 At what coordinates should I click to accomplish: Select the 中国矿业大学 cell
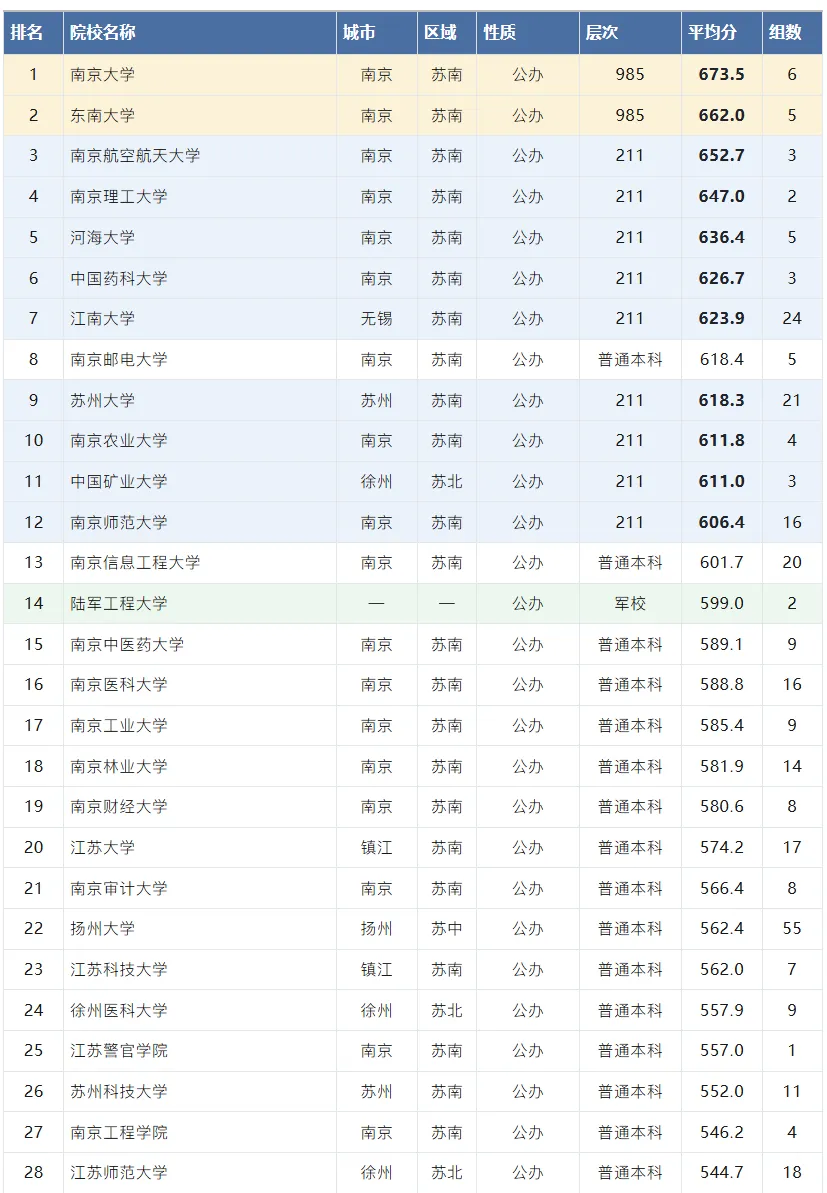point(199,482)
